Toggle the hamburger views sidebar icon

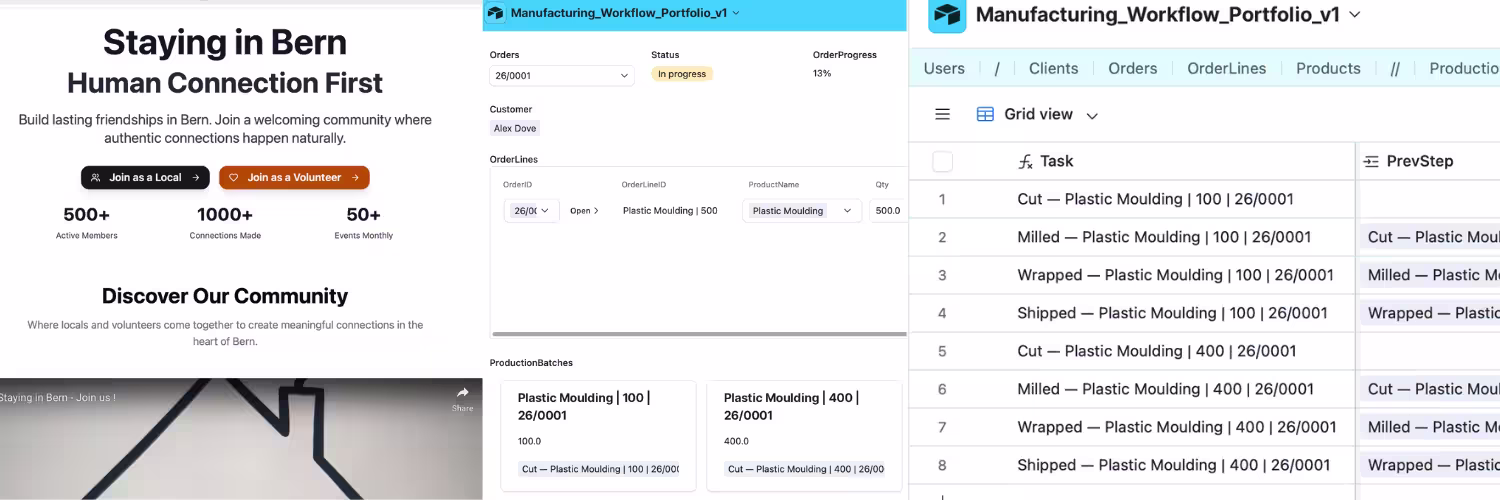coord(942,114)
